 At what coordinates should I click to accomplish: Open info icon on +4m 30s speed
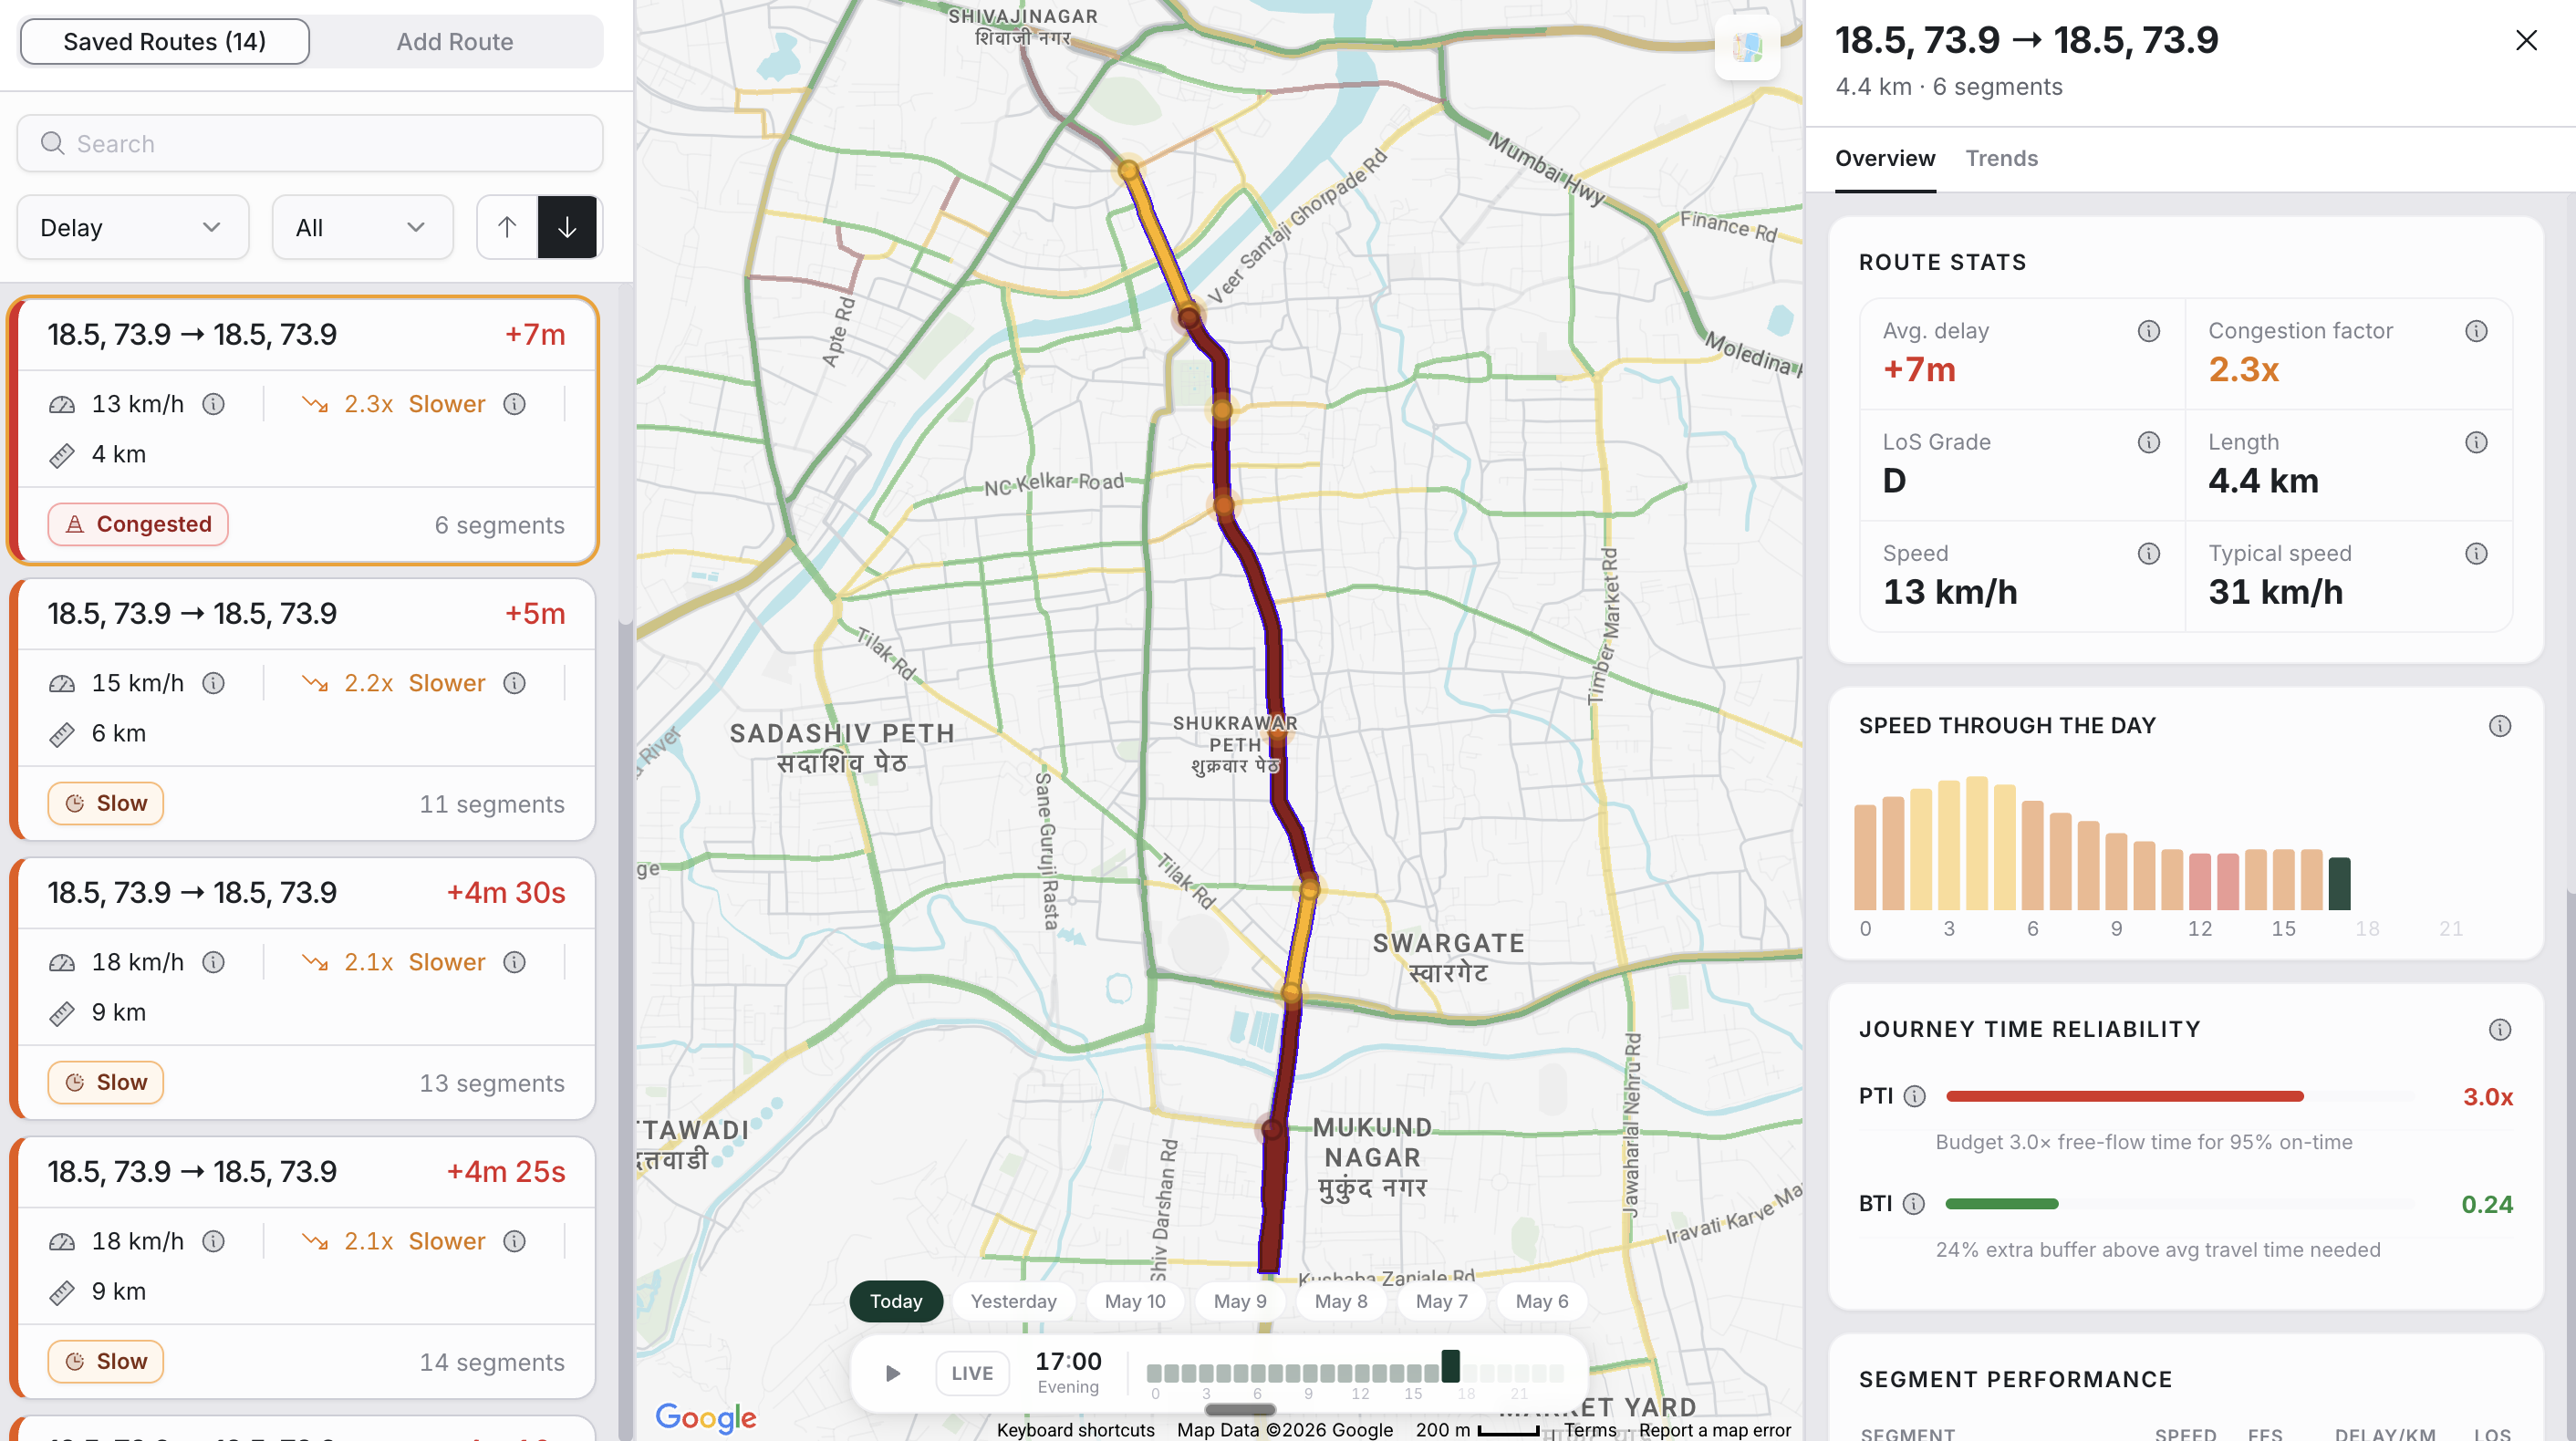coord(214,962)
